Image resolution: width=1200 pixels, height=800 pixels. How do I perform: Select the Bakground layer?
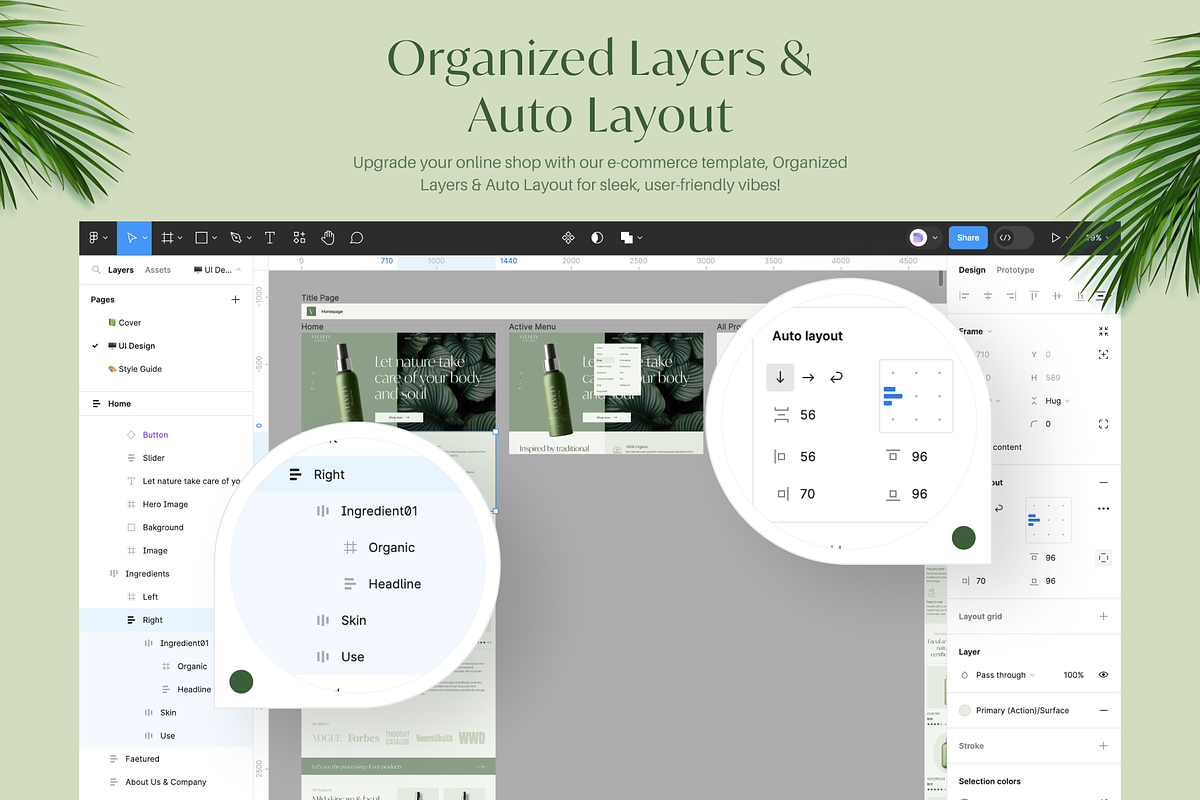165,527
